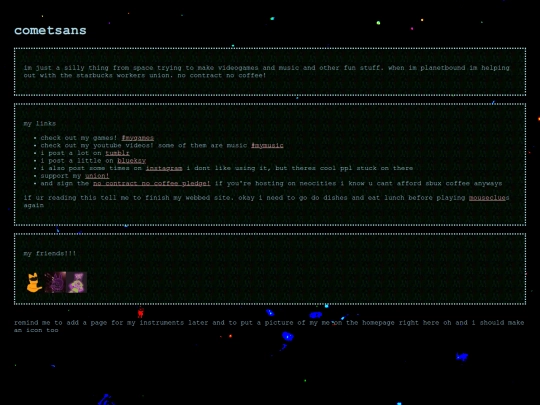Visit the bluesky link
Screen dimensions: 540x405
pos(131,160)
